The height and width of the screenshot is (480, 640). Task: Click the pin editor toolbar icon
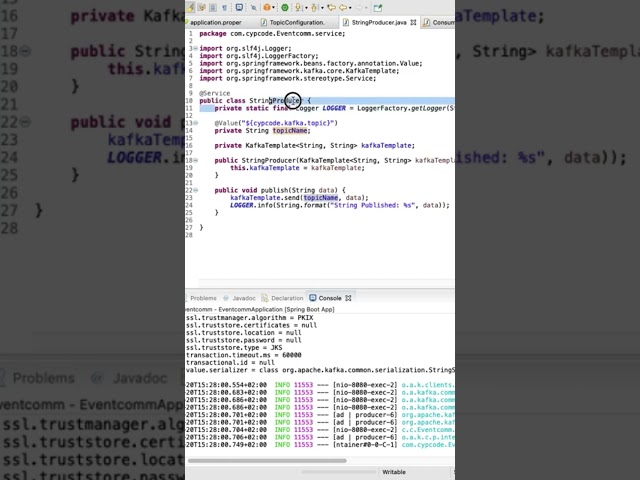click(378, 8)
